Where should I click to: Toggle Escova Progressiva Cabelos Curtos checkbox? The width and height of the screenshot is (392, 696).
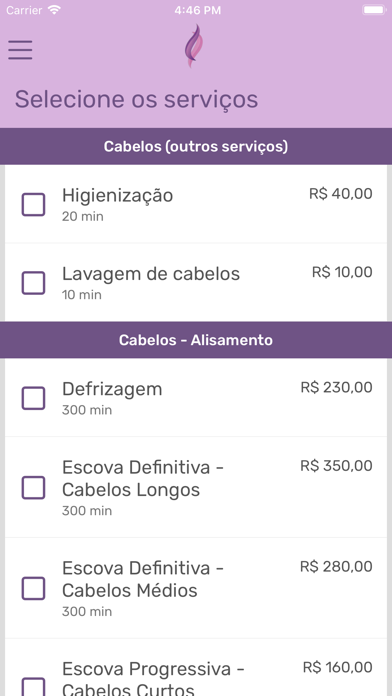click(x=33, y=686)
